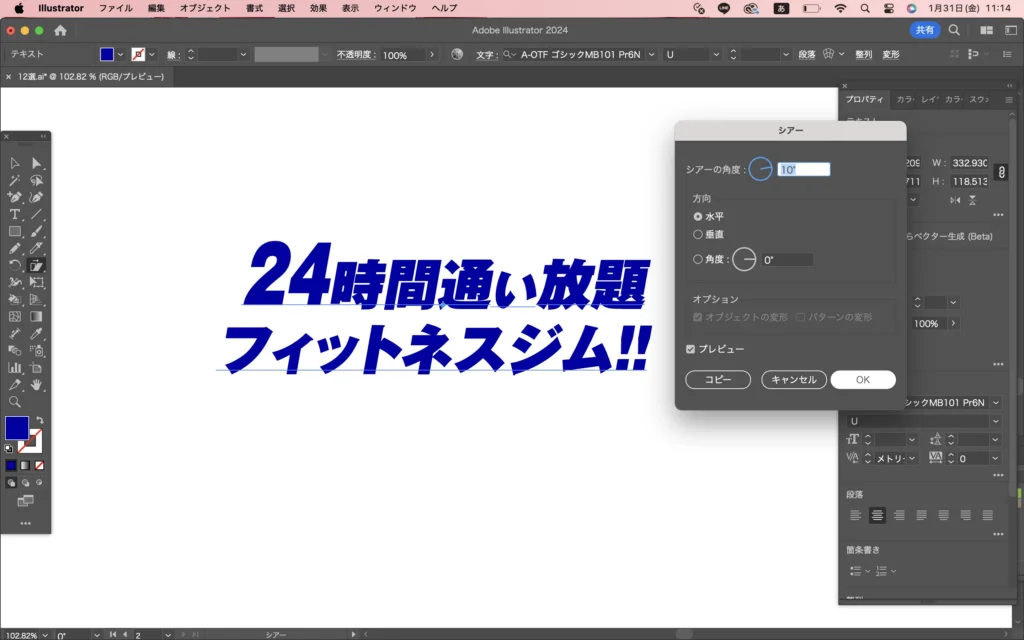Viewport: 1024px width, 640px height.
Task: Toggle the プレビュー checkbox
Action: click(691, 349)
